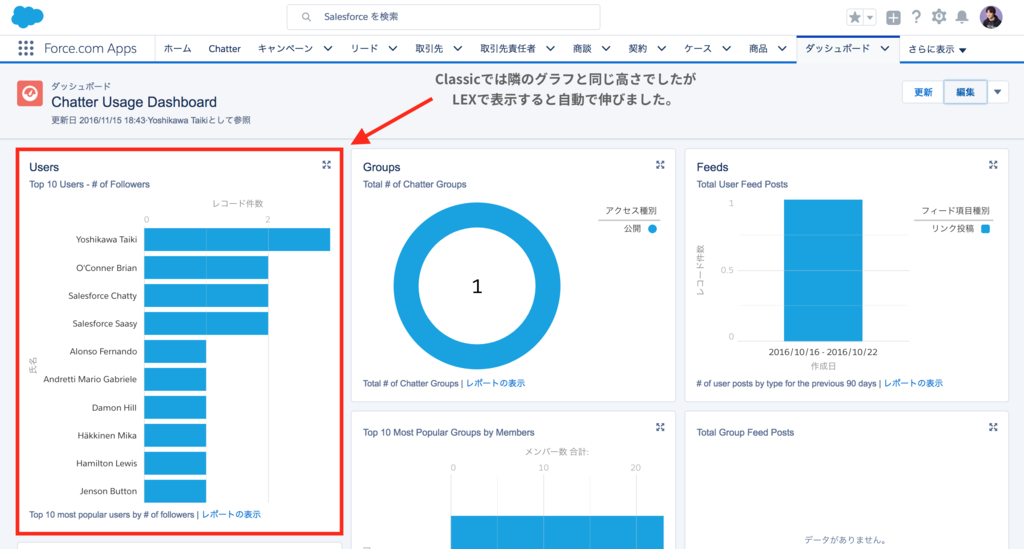Open レポートの表示 link under Feeds chart
This screenshot has width=1024, height=549.
(x=913, y=383)
